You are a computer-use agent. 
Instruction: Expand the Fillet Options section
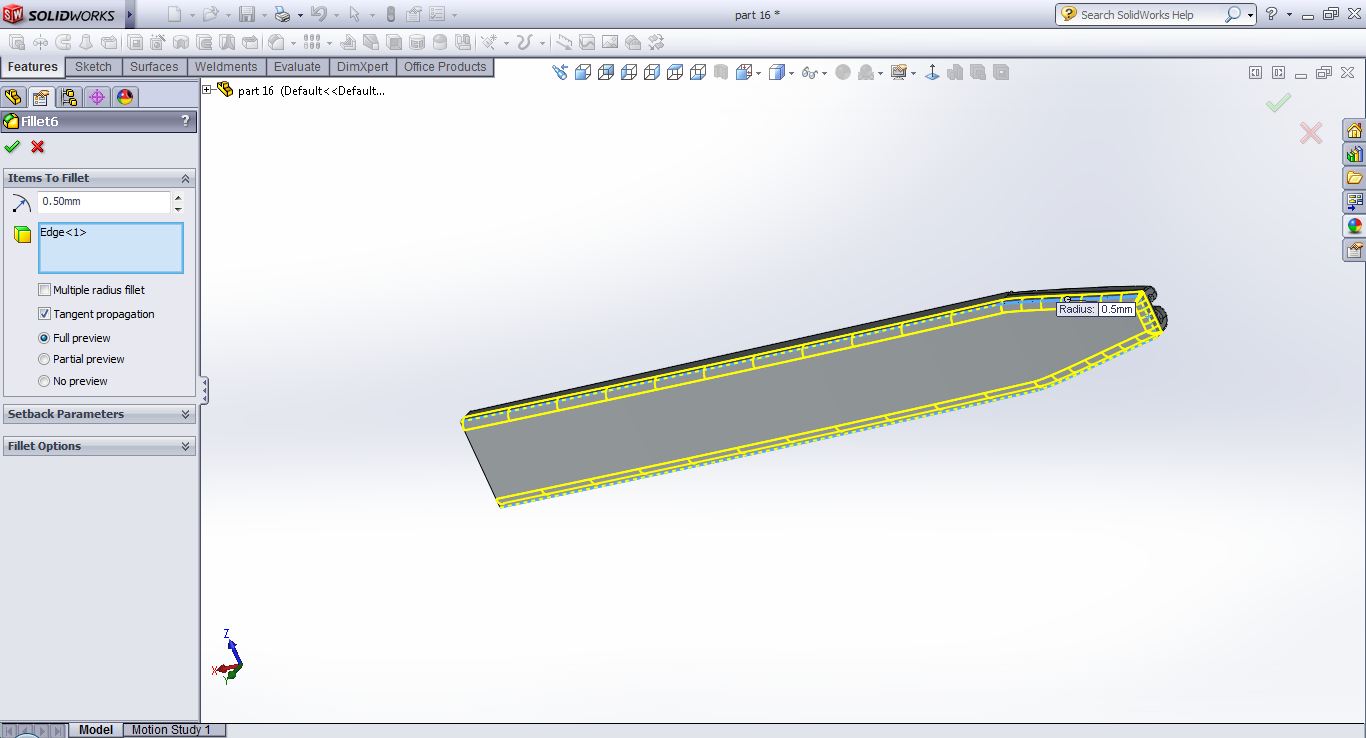(185, 446)
